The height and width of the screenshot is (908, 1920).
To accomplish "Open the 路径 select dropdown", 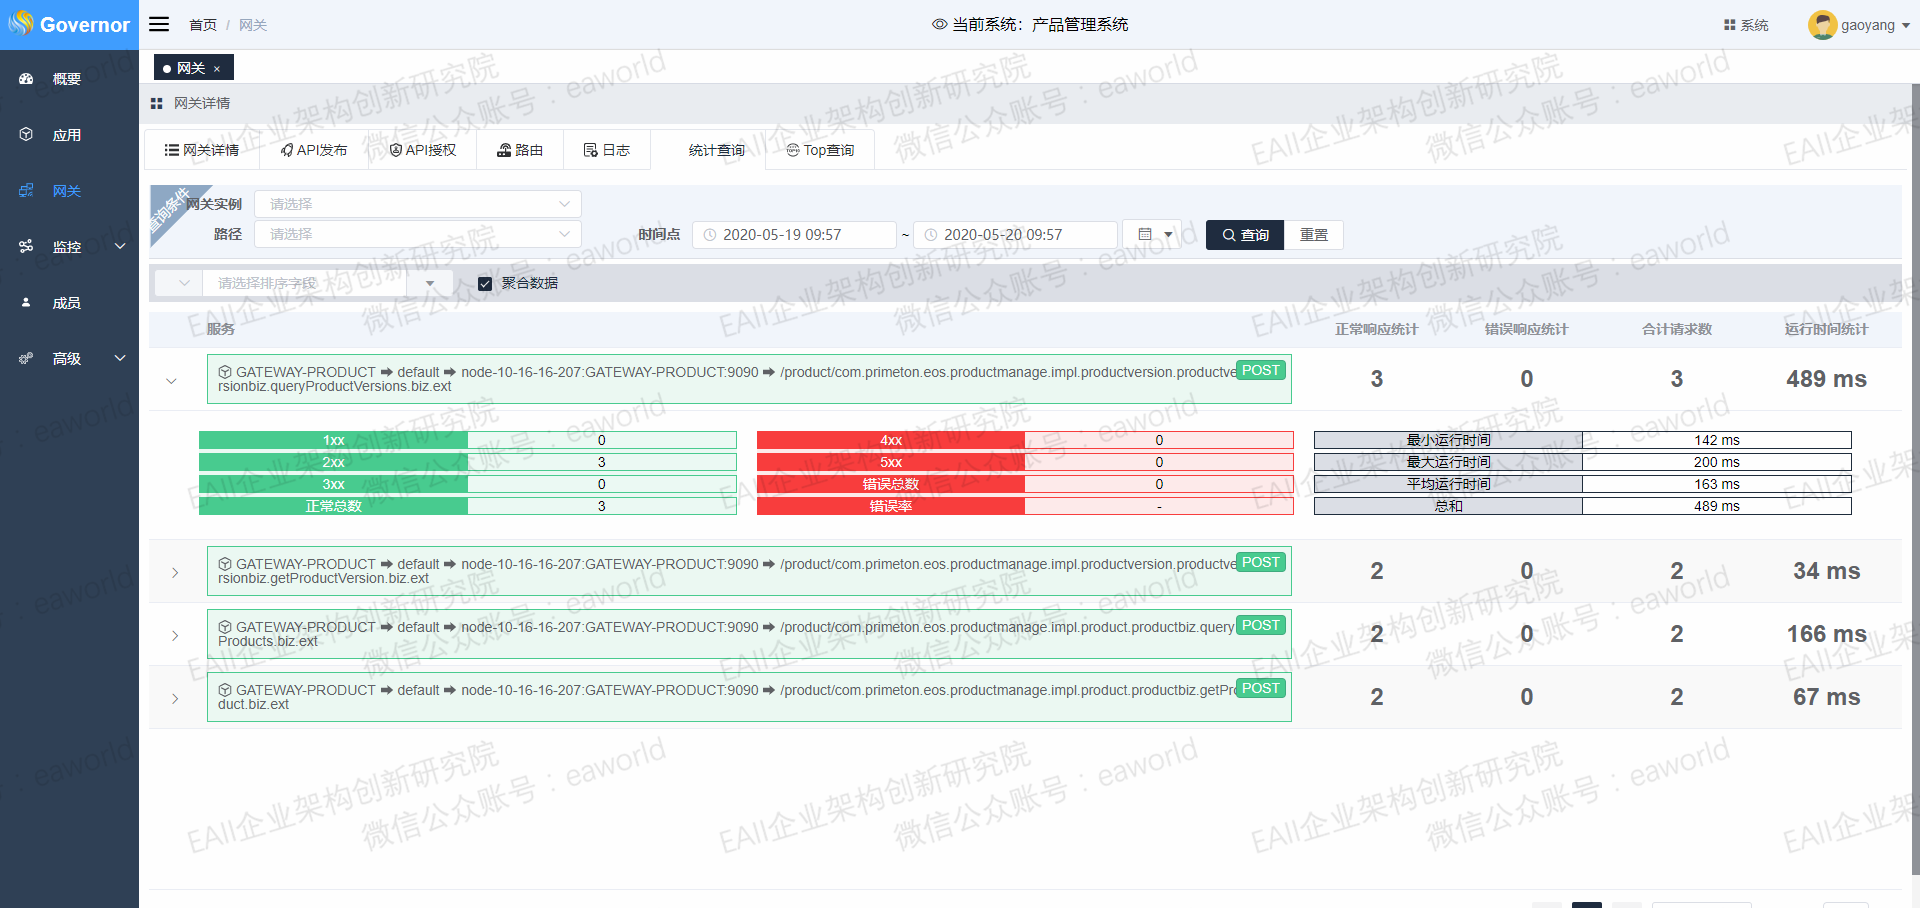I will [x=417, y=234].
